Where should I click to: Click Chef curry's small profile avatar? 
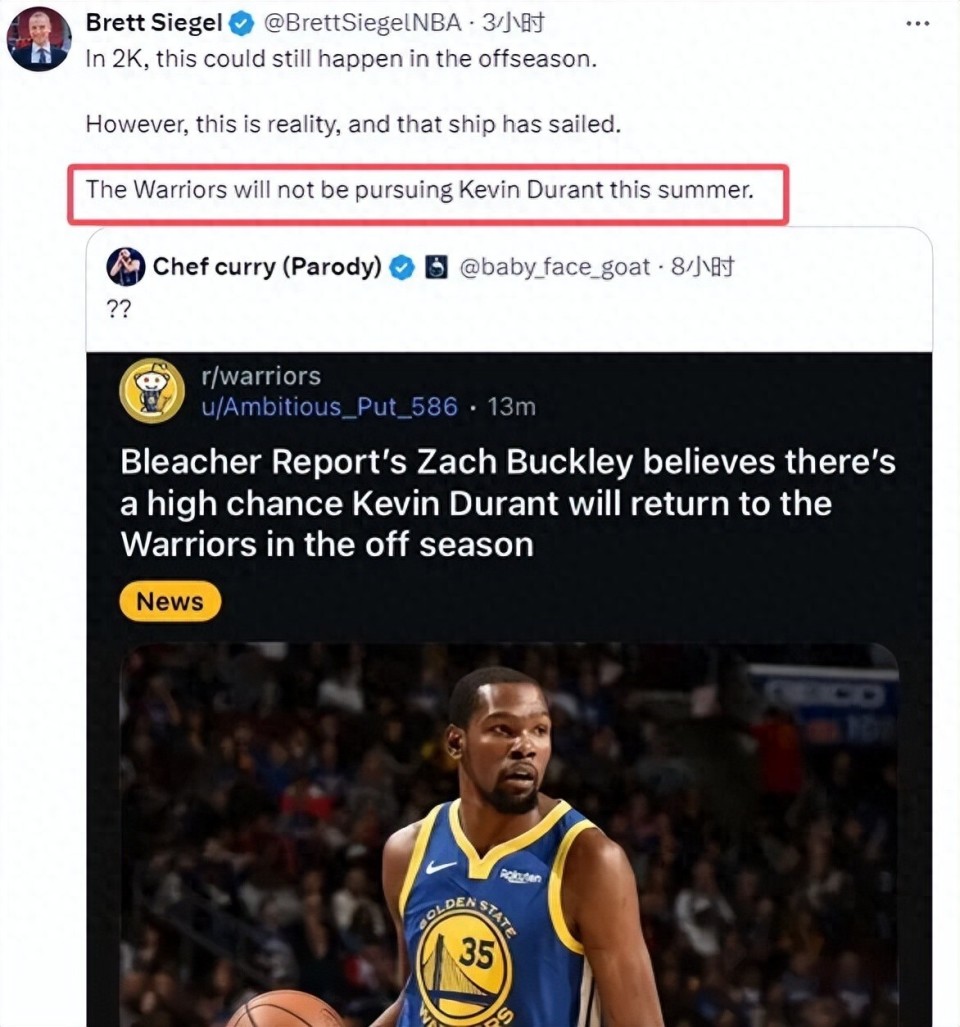click(x=126, y=267)
